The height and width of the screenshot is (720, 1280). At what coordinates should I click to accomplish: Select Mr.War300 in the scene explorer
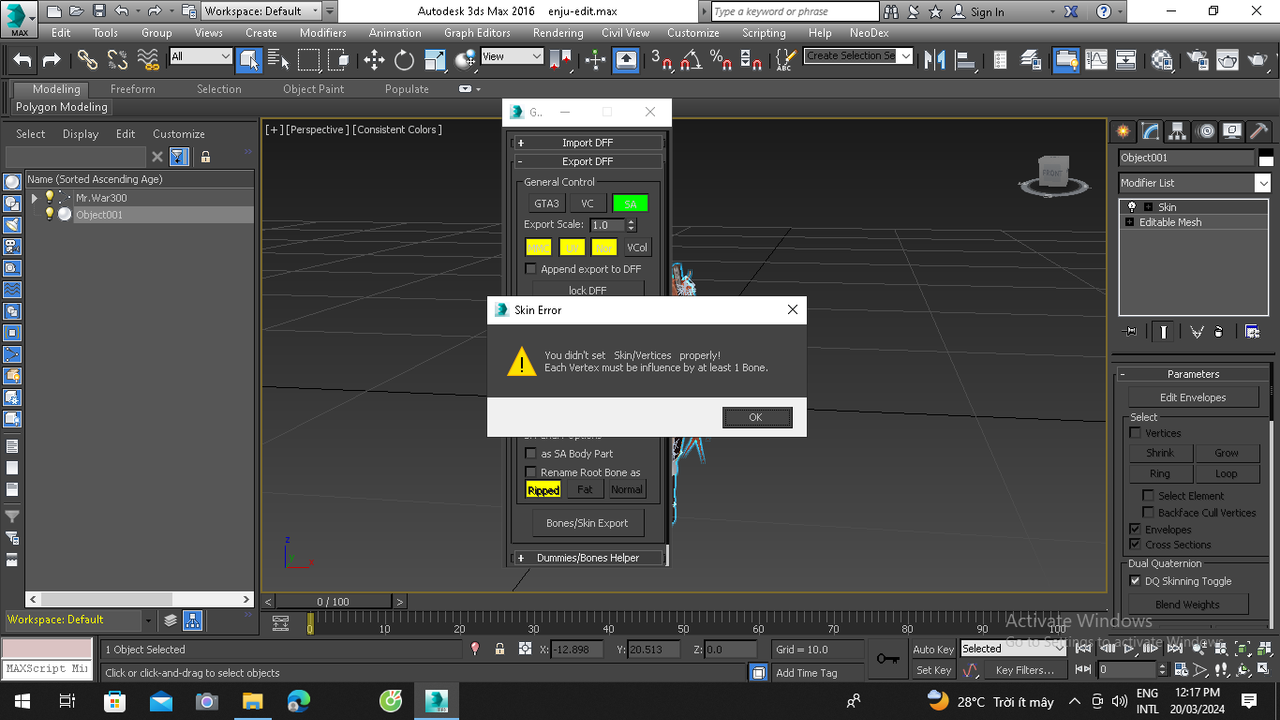[100, 197]
